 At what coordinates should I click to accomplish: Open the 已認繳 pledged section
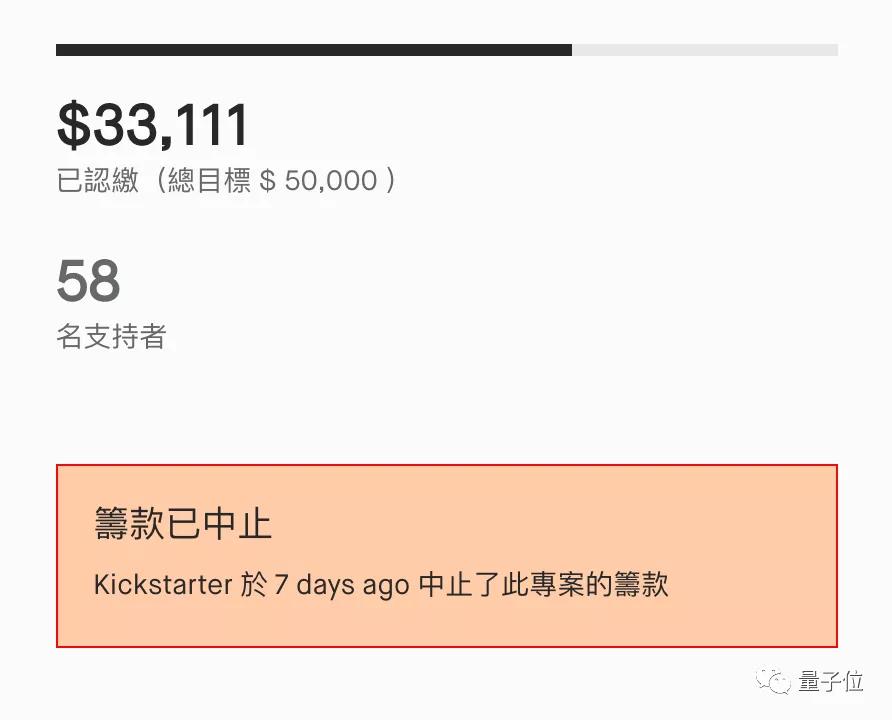point(98,181)
